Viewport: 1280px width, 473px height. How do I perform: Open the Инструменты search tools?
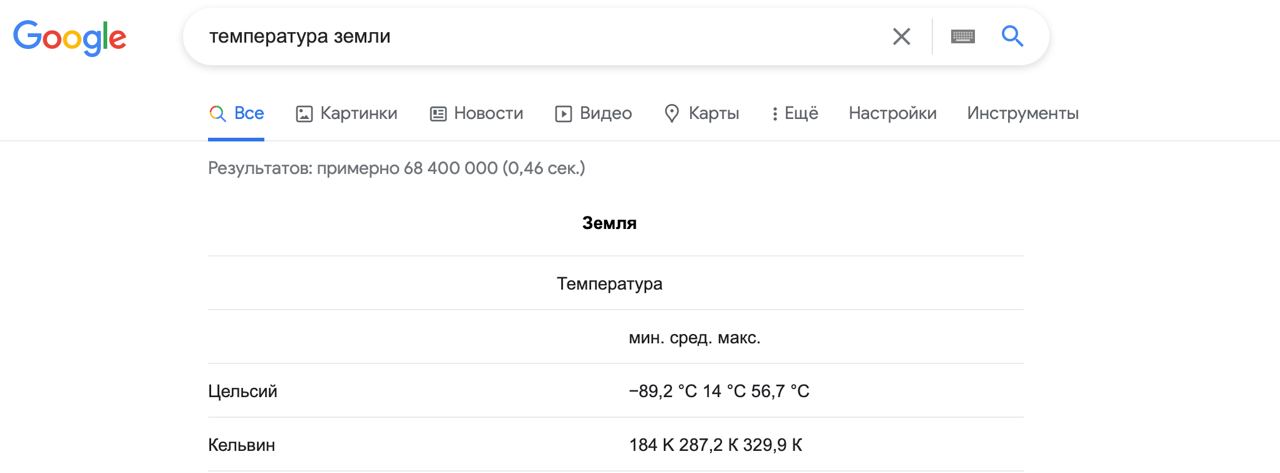coord(1022,114)
